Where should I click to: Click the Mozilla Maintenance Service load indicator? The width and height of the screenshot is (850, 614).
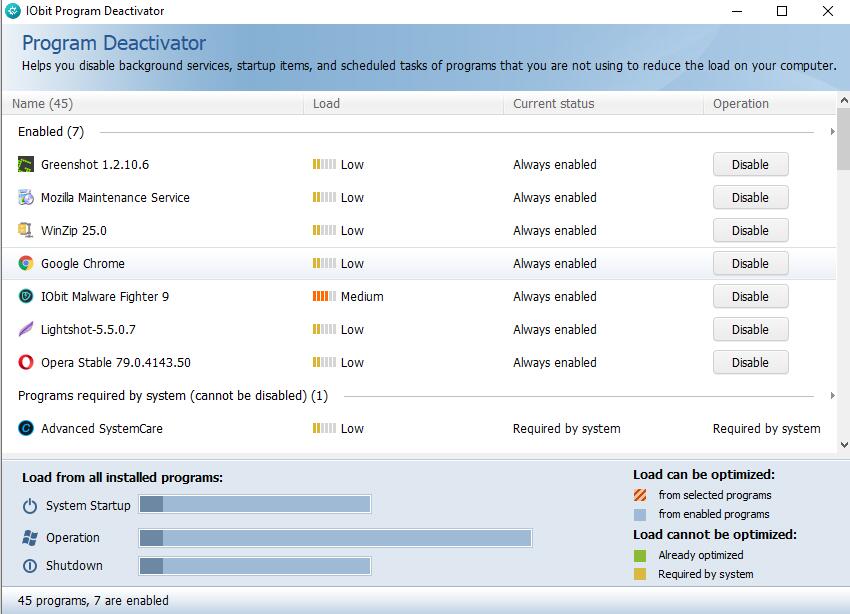coord(324,197)
